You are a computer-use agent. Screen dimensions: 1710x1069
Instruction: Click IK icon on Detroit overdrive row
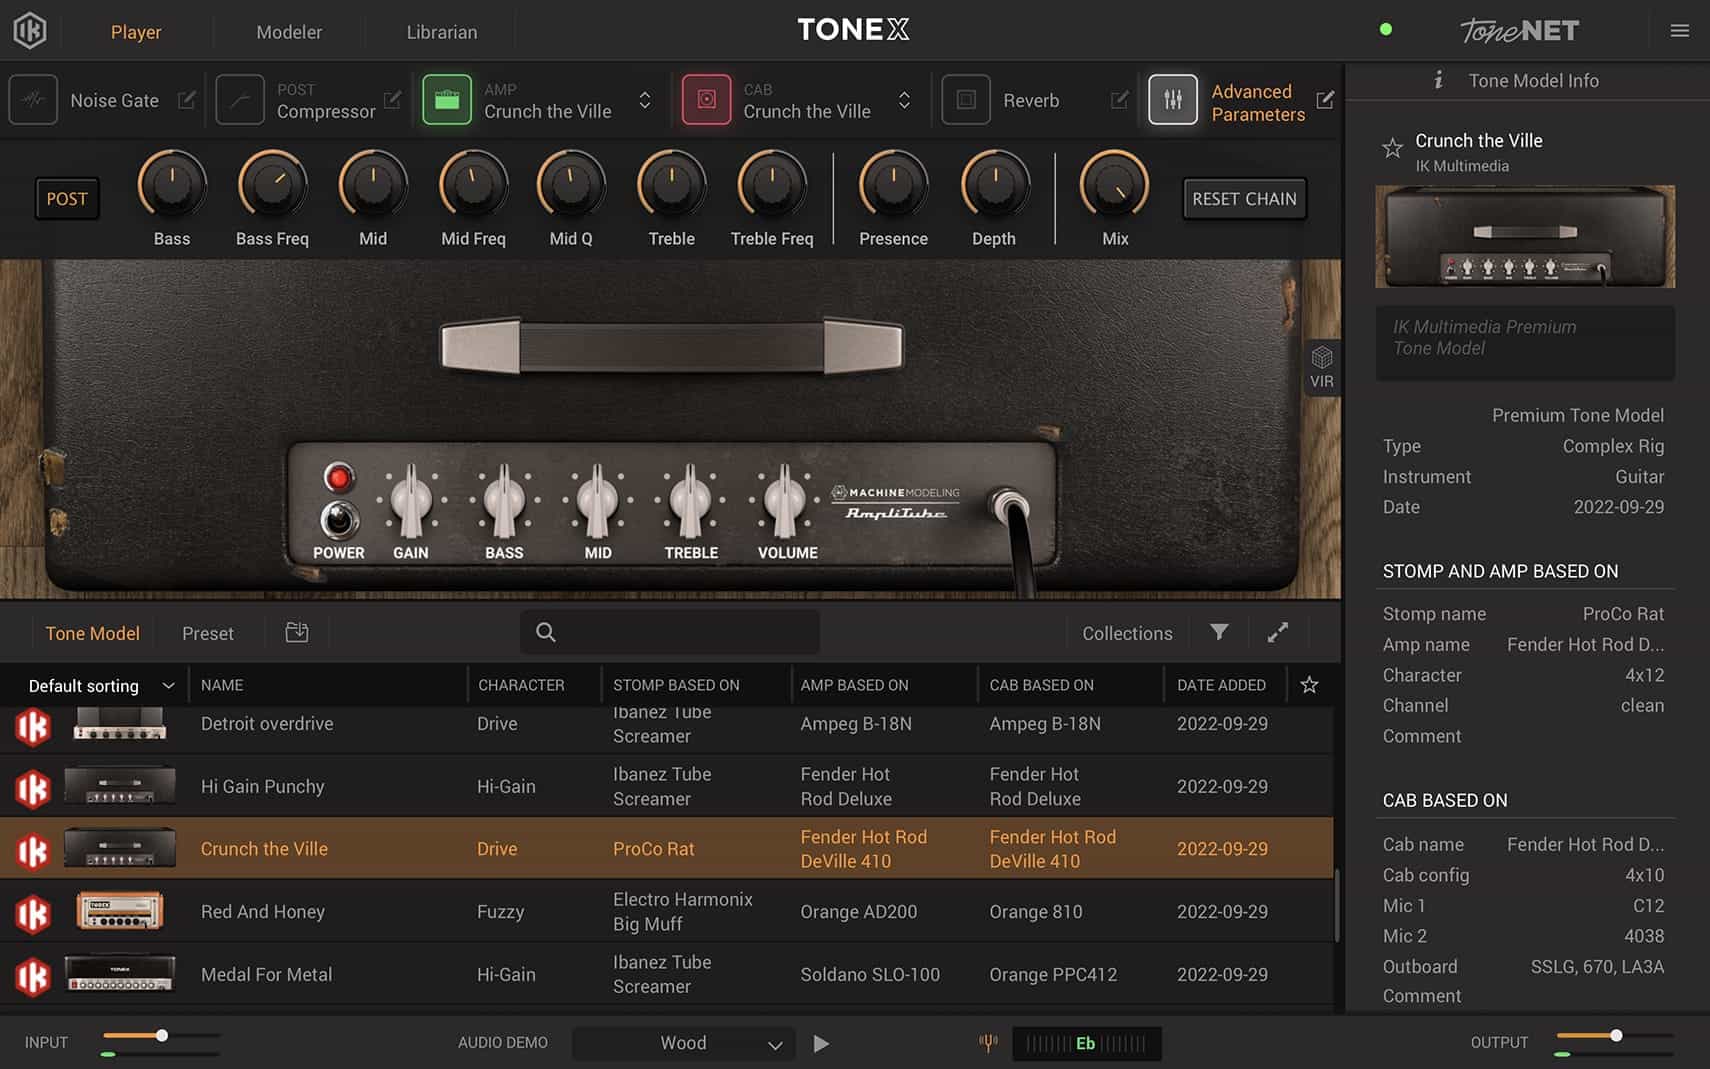pyautogui.click(x=32, y=726)
